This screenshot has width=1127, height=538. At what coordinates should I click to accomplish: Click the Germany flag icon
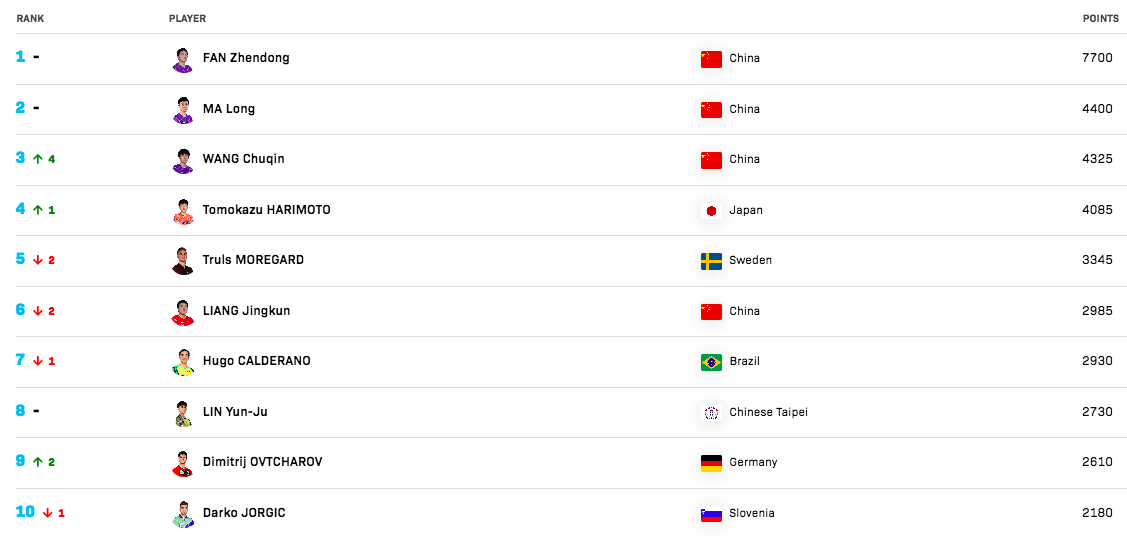711,463
